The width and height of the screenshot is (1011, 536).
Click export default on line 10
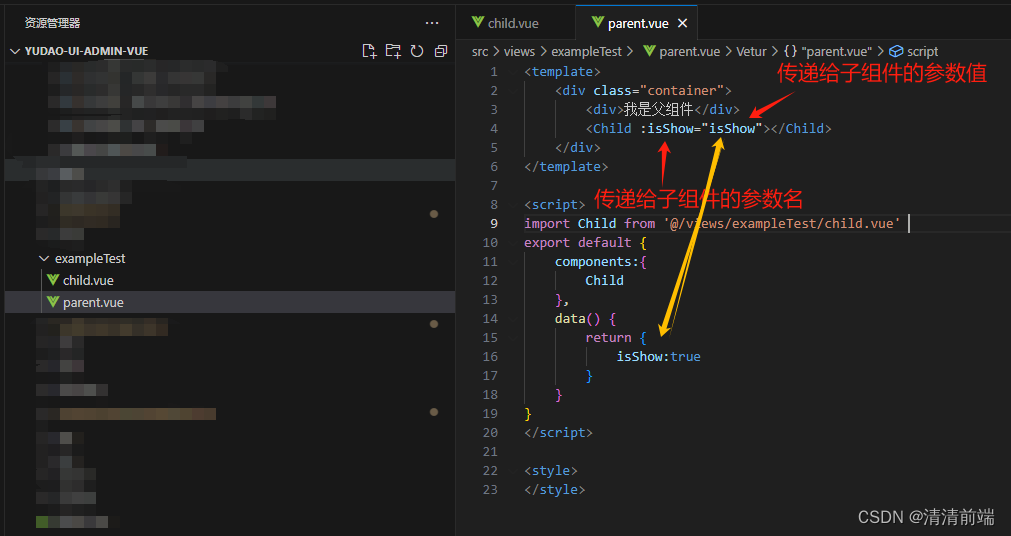(578, 243)
